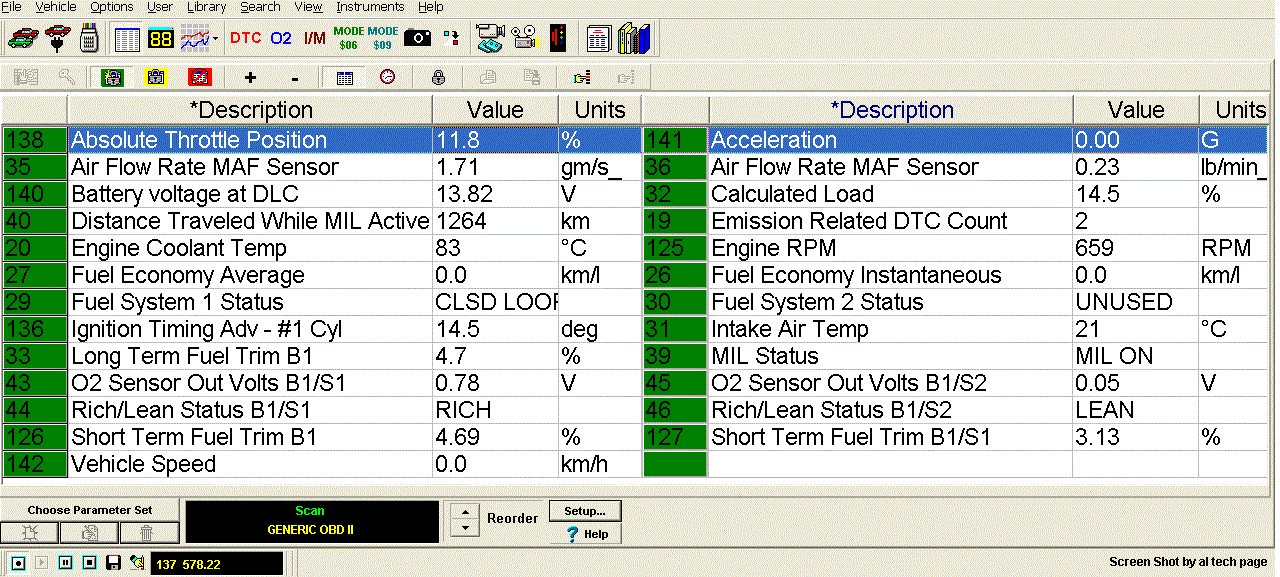
Task: Click the Reorder down arrow
Action: pyautogui.click(x=463, y=527)
